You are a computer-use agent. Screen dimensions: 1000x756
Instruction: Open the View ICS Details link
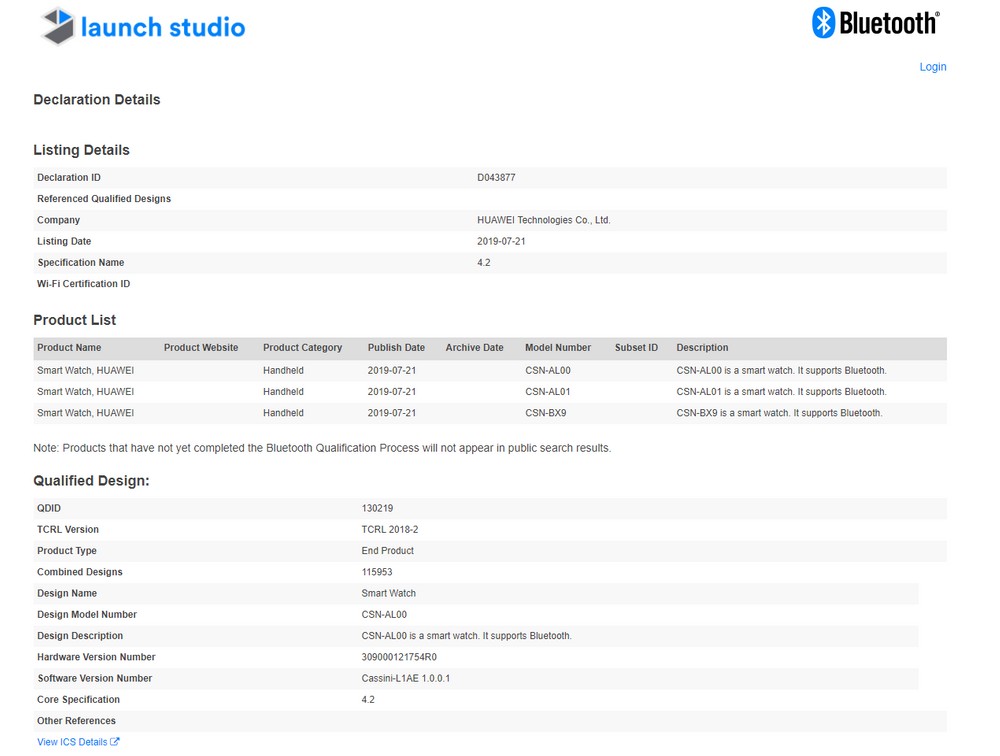pyautogui.click(x=72, y=742)
